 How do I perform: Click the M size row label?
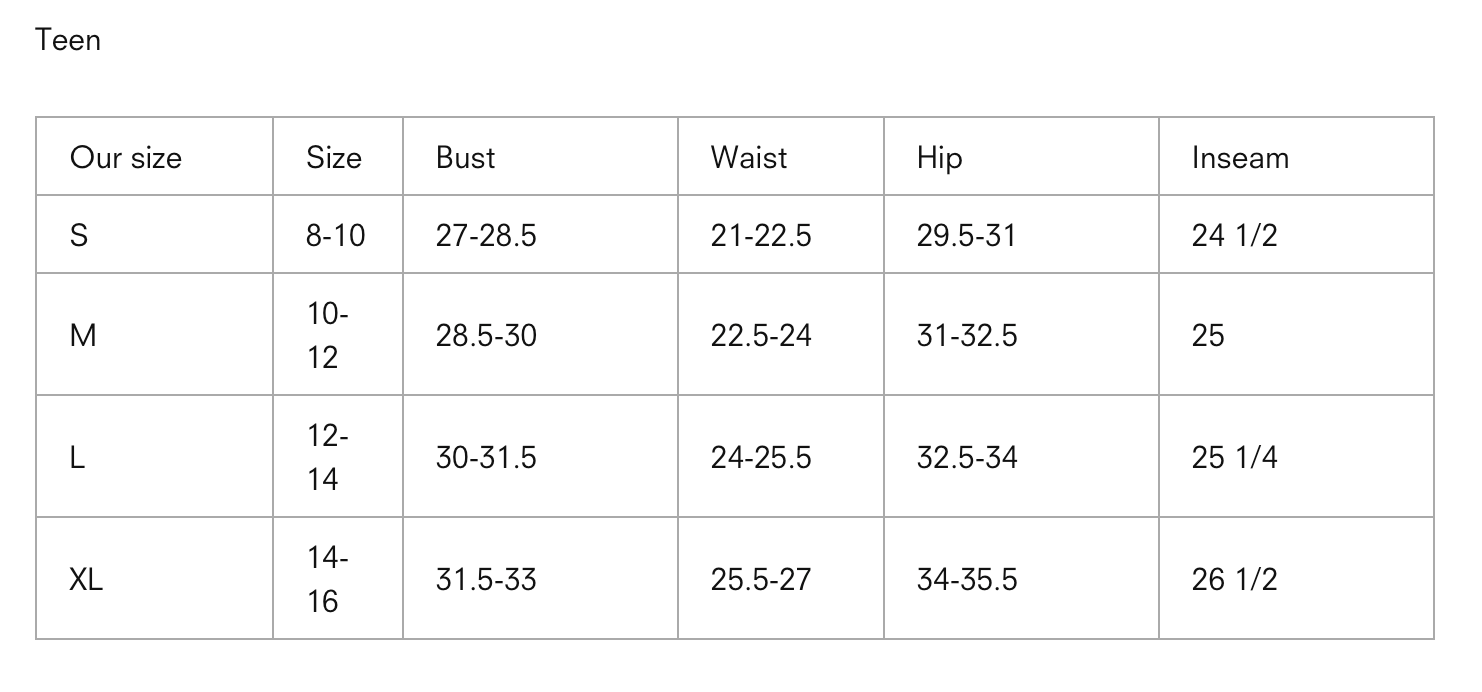coord(83,335)
